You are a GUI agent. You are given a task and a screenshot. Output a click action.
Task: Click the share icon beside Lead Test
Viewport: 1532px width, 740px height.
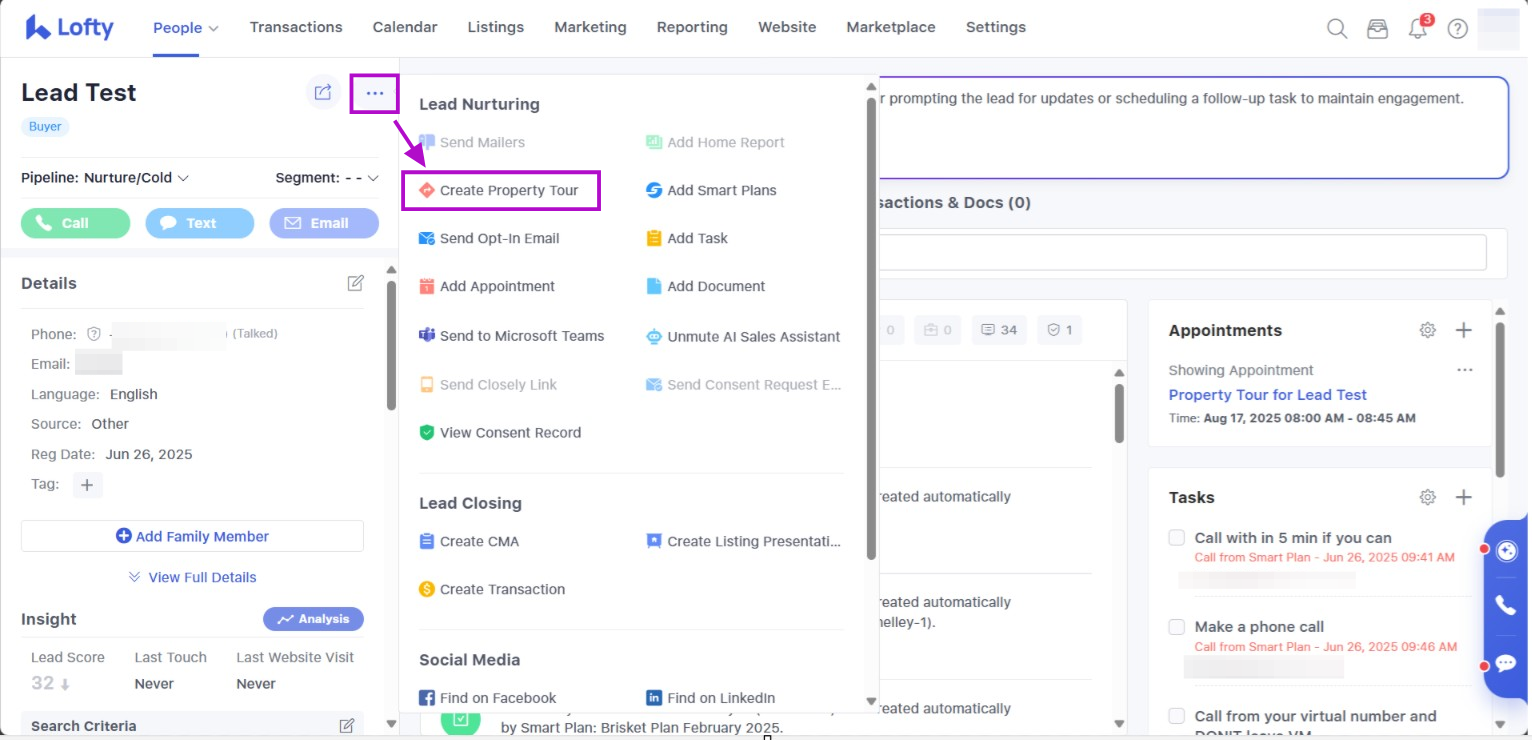point(322,93)
